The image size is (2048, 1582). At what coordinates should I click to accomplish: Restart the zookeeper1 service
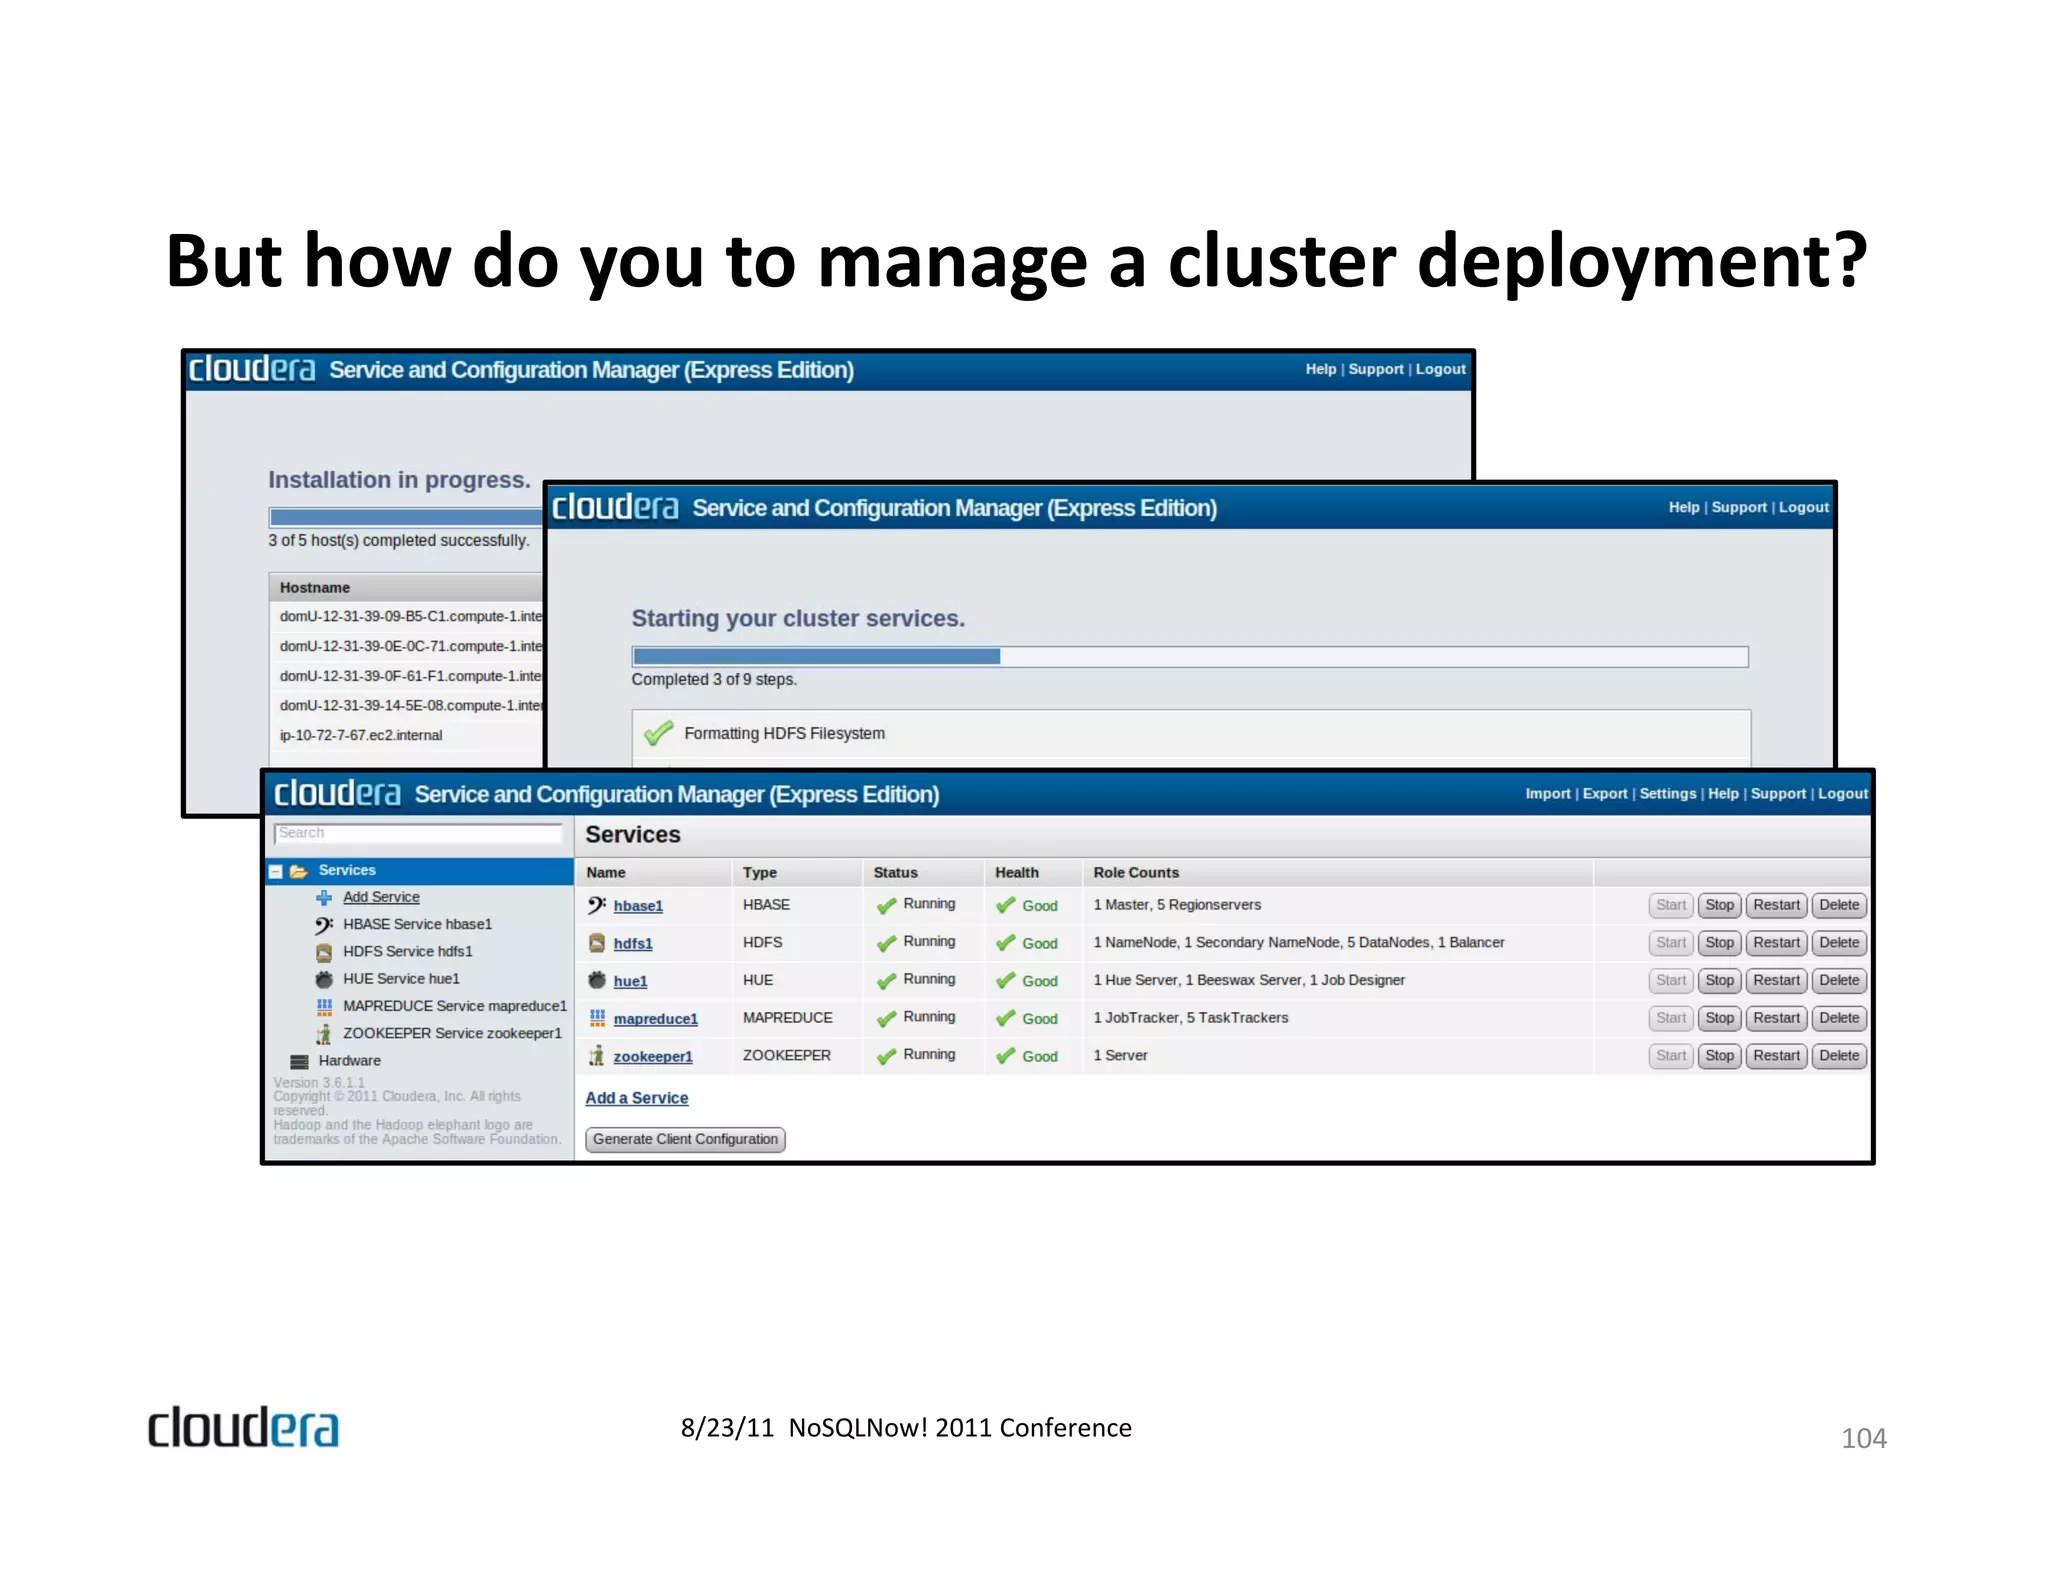pyautogui.click(x=1776, y=1056)
